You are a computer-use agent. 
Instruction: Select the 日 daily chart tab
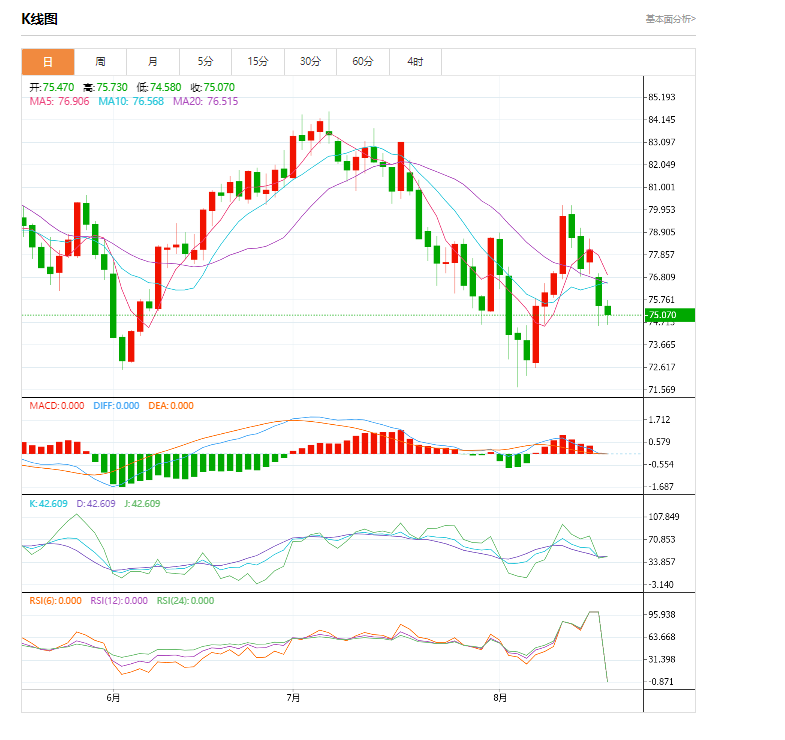click(48, 62)
